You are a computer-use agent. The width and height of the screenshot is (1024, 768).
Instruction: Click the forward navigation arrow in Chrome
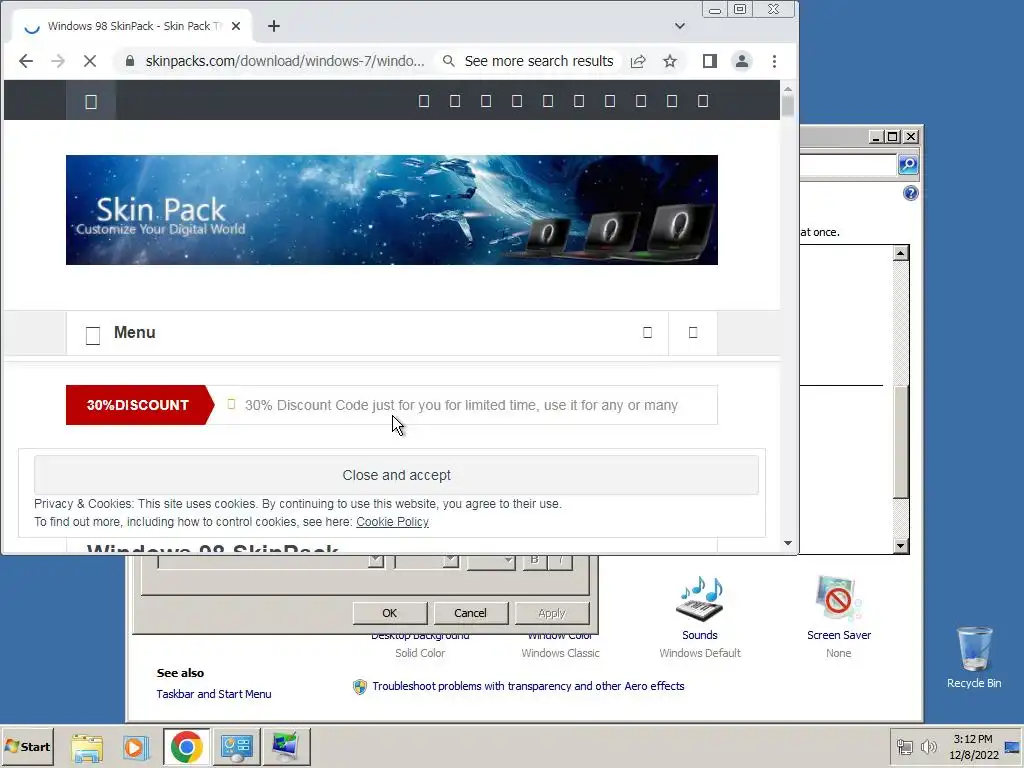coord(58,61)
